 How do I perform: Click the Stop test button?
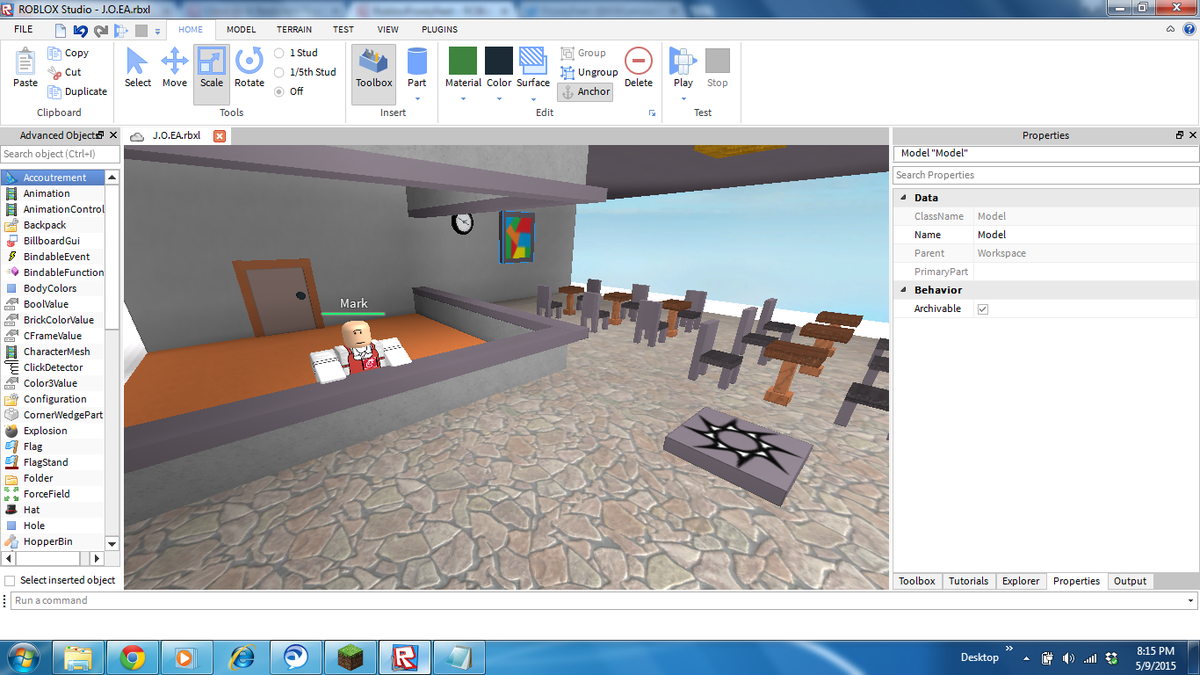click(x=717, y=68)
